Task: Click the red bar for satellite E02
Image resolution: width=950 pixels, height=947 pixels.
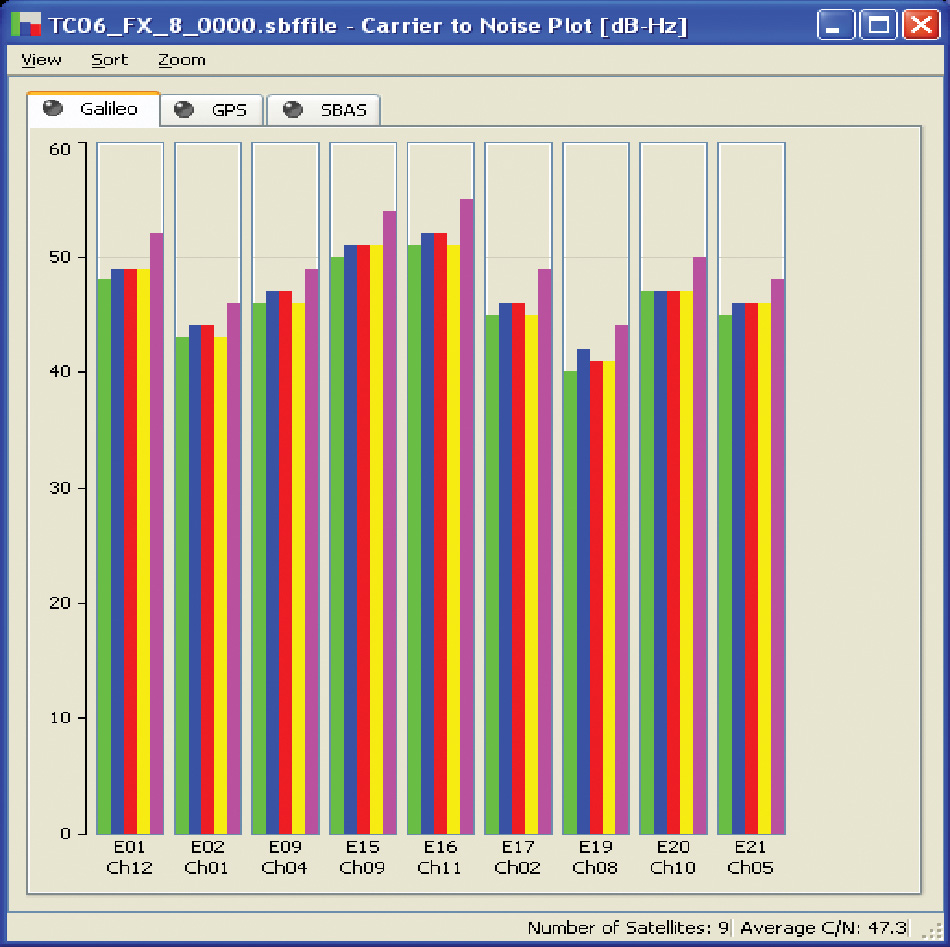Action: [x=208, y=580]
